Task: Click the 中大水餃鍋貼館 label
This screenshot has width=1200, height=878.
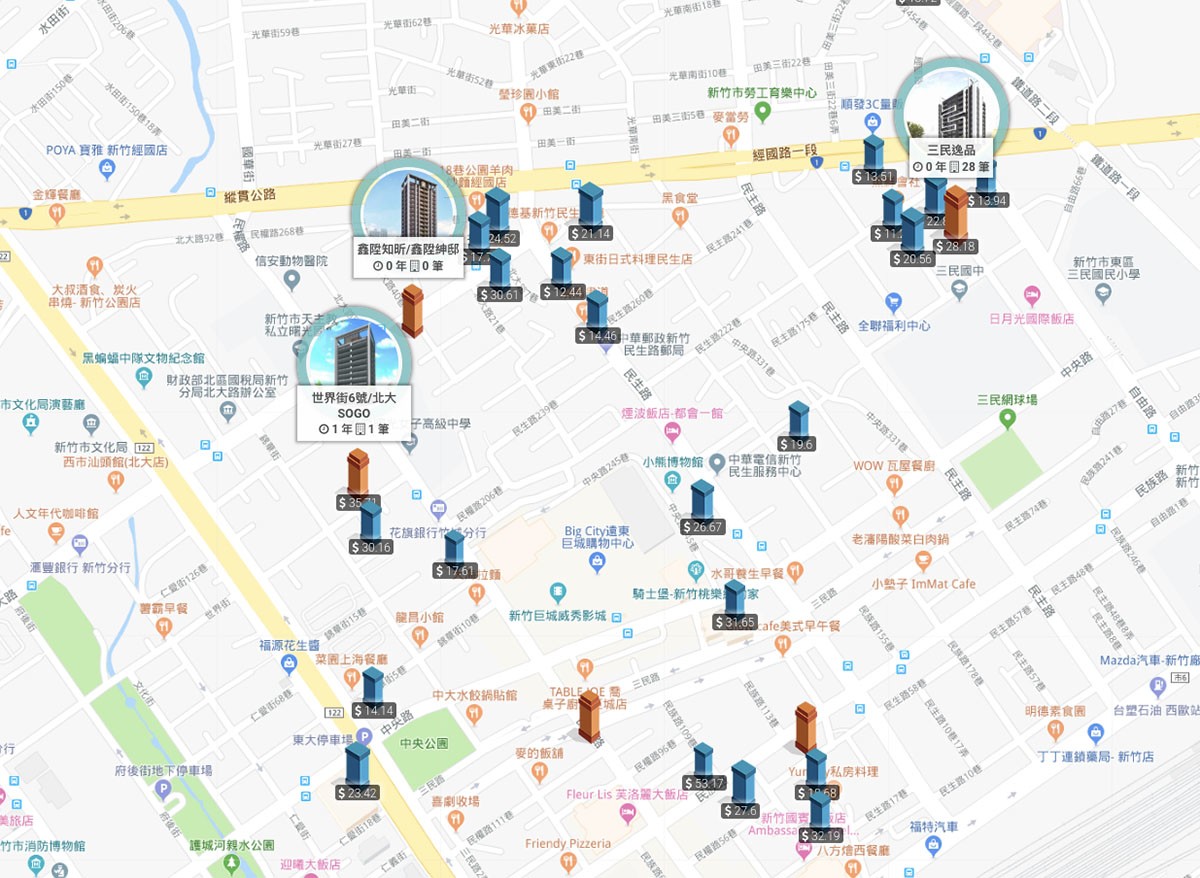Action: [x=475, y=694]
